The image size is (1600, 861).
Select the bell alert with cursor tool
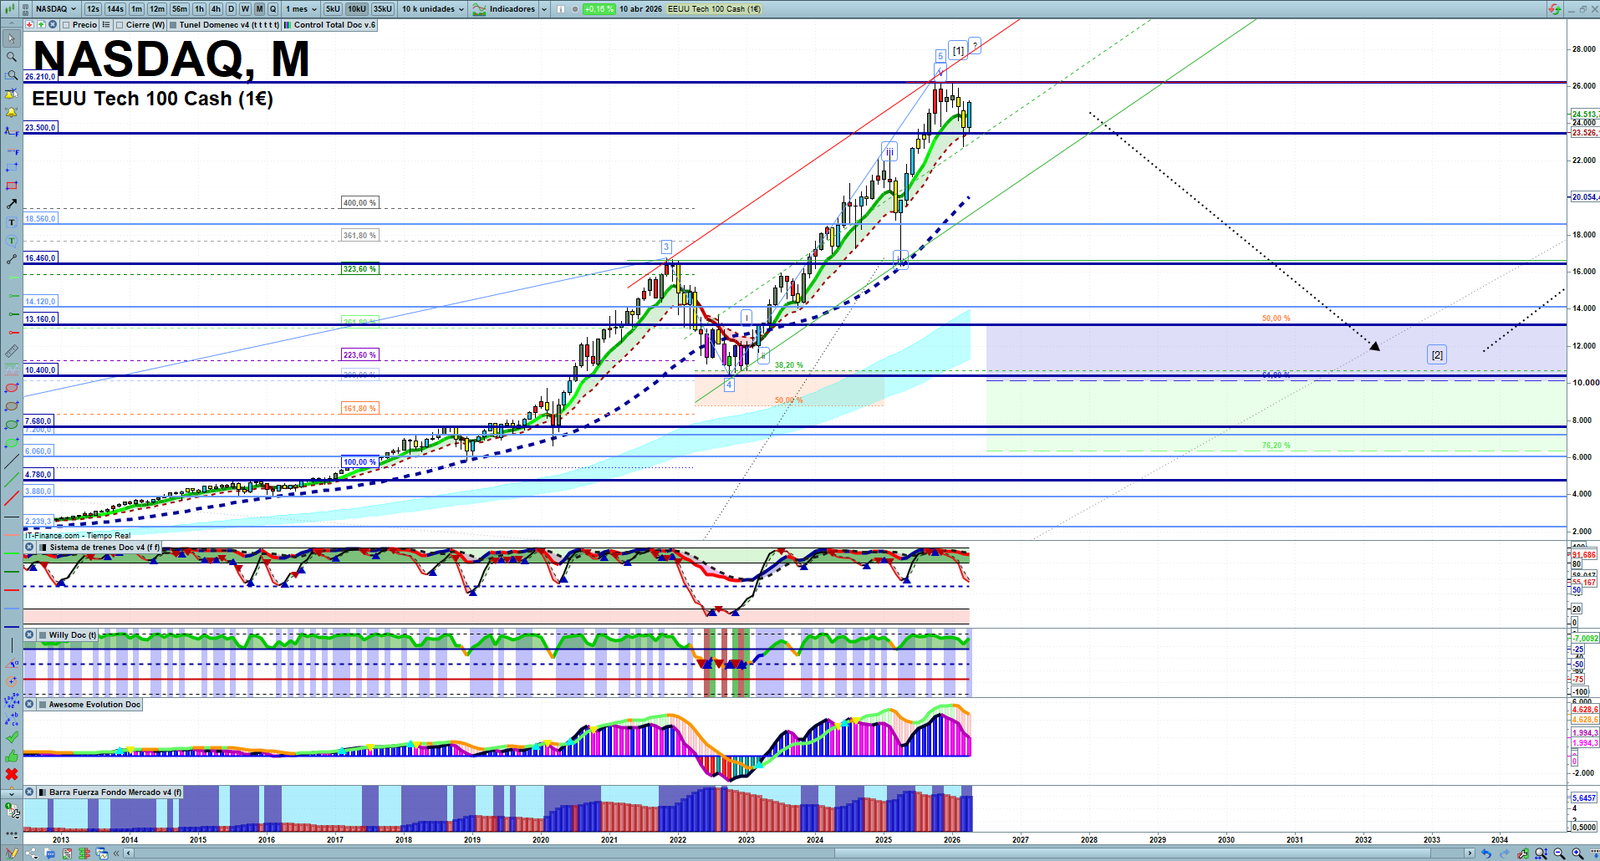(x=11, y=94)
